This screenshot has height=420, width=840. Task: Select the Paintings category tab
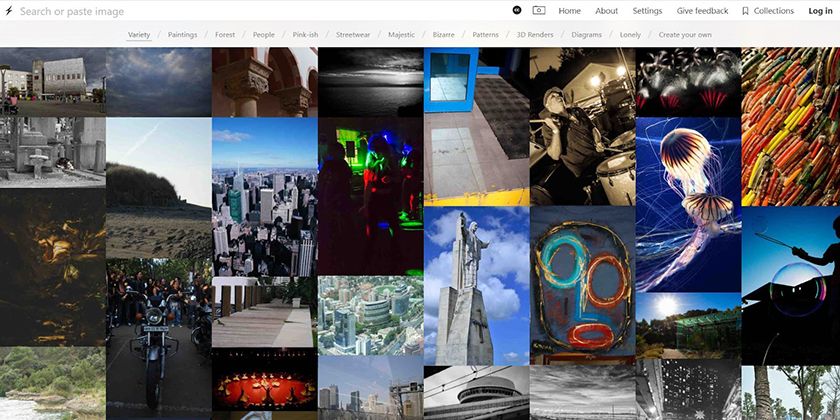tap(182, 34)
